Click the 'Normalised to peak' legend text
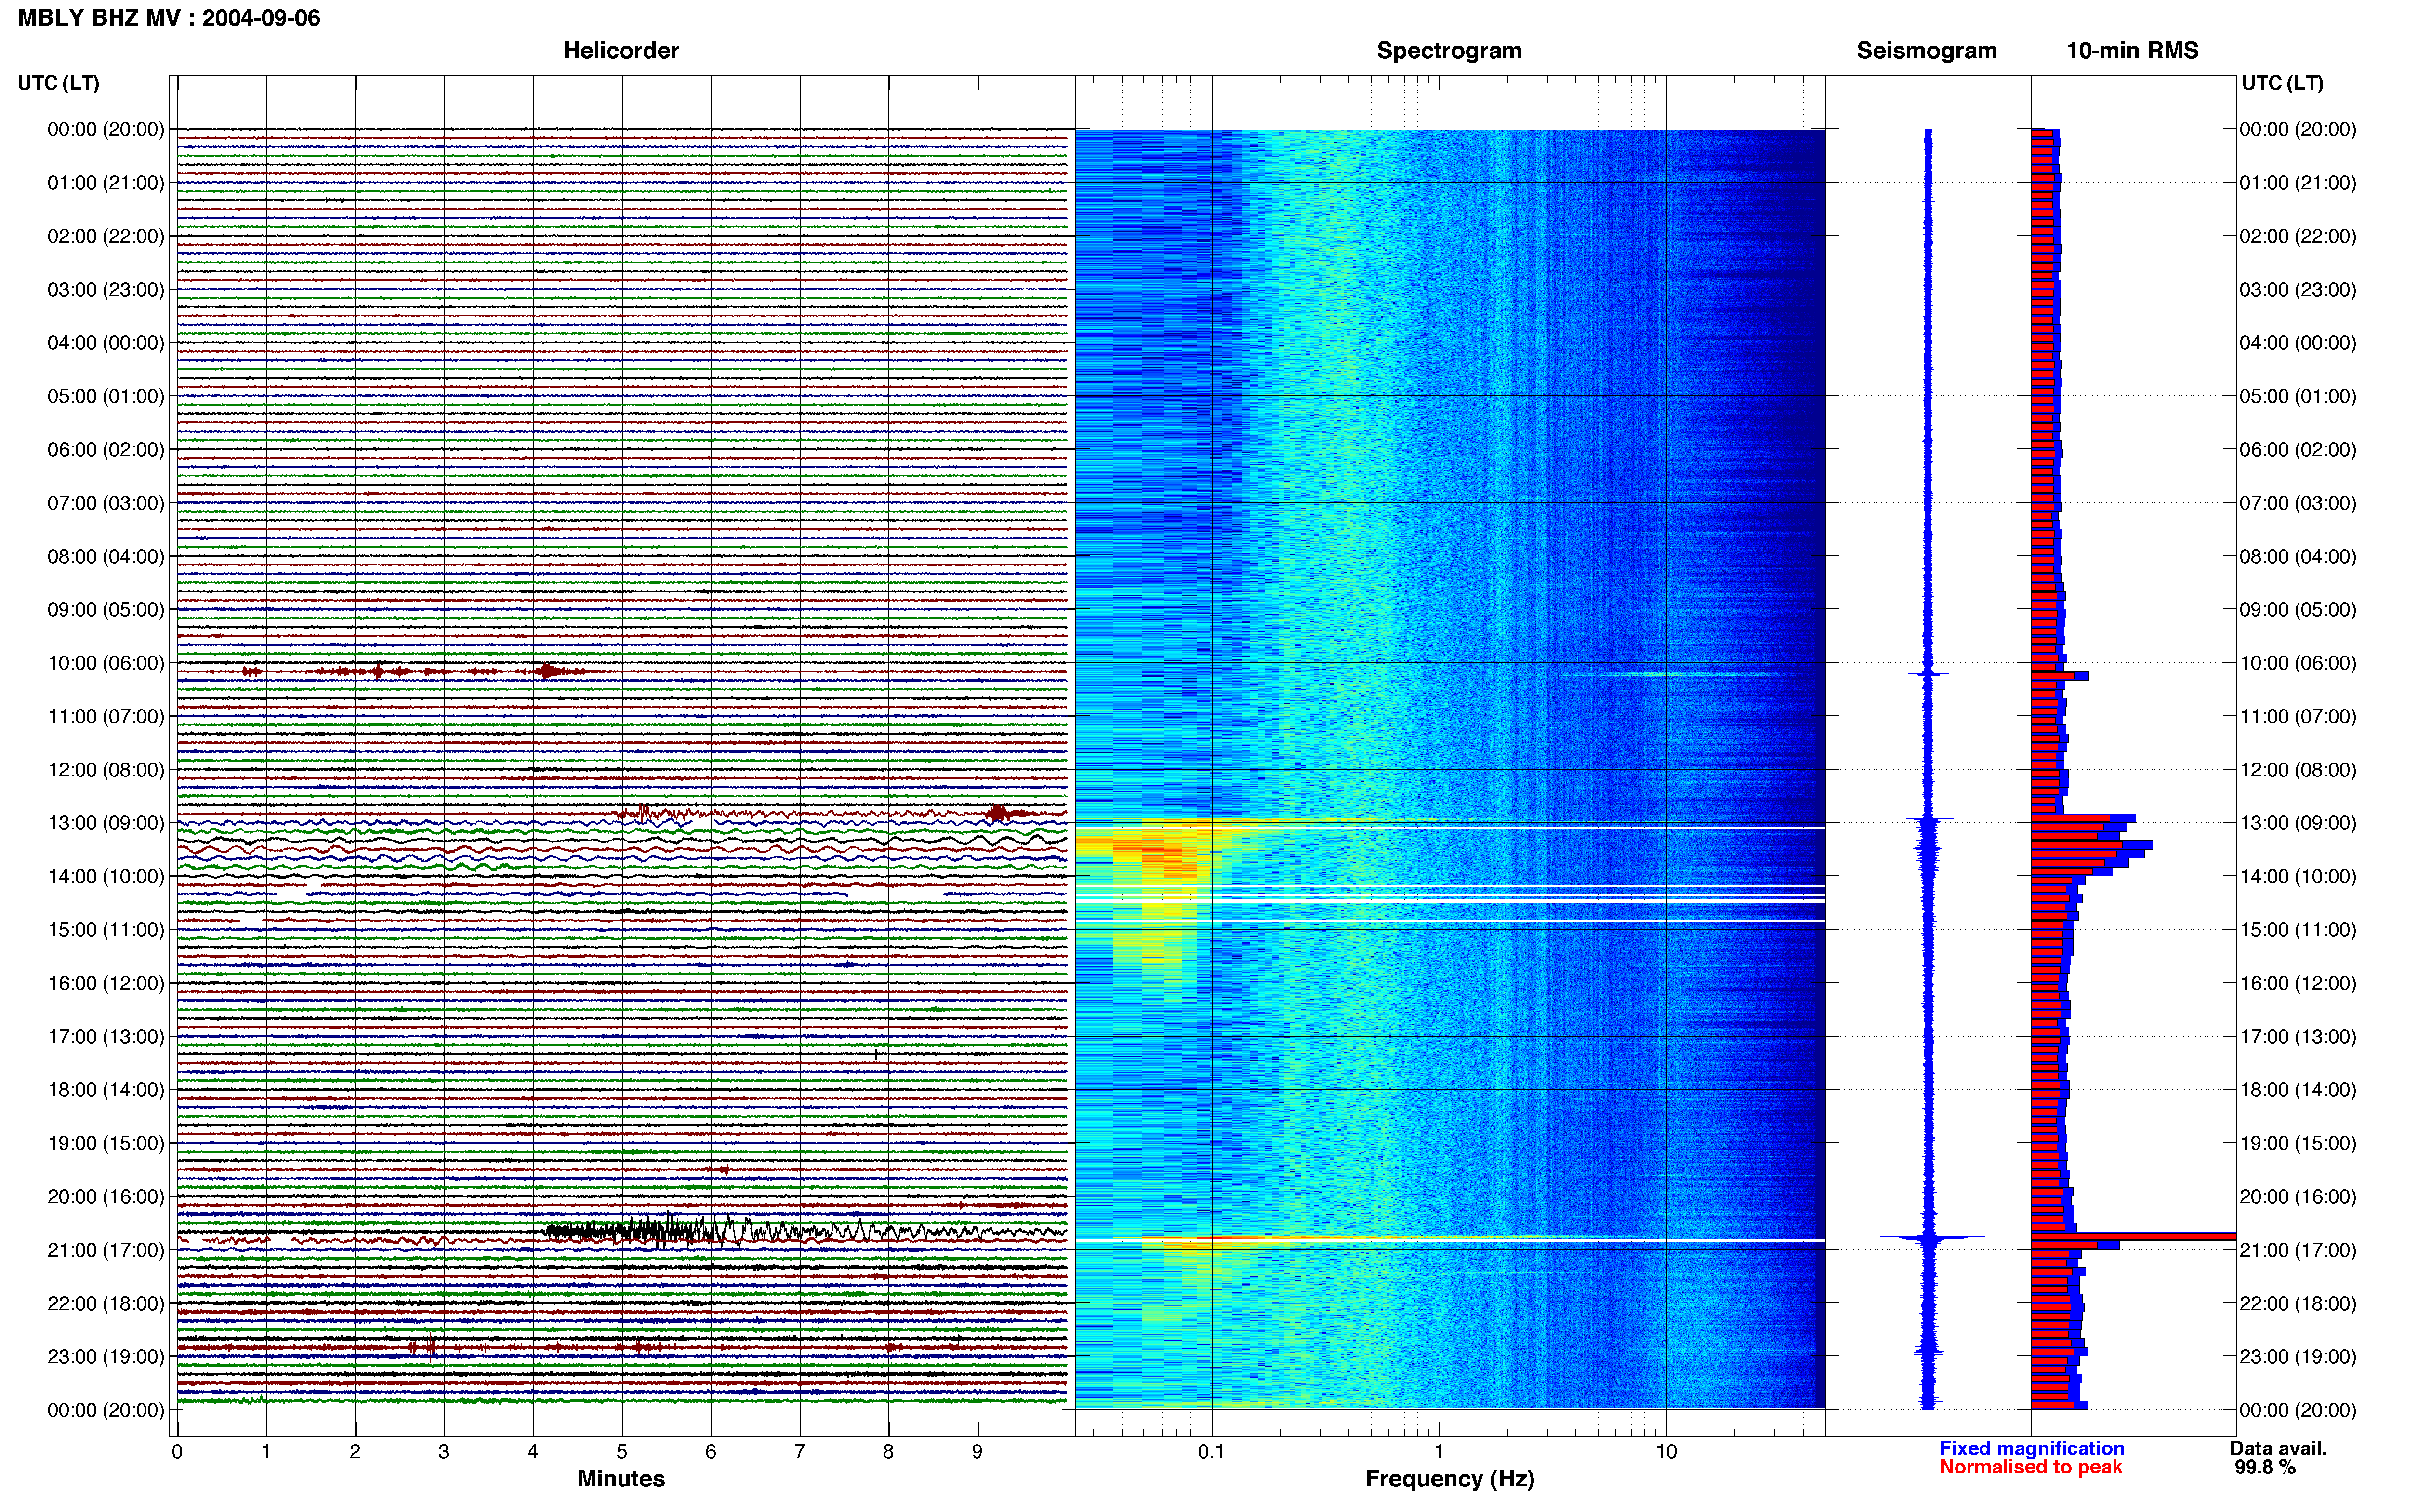 coord(2030,1467)
